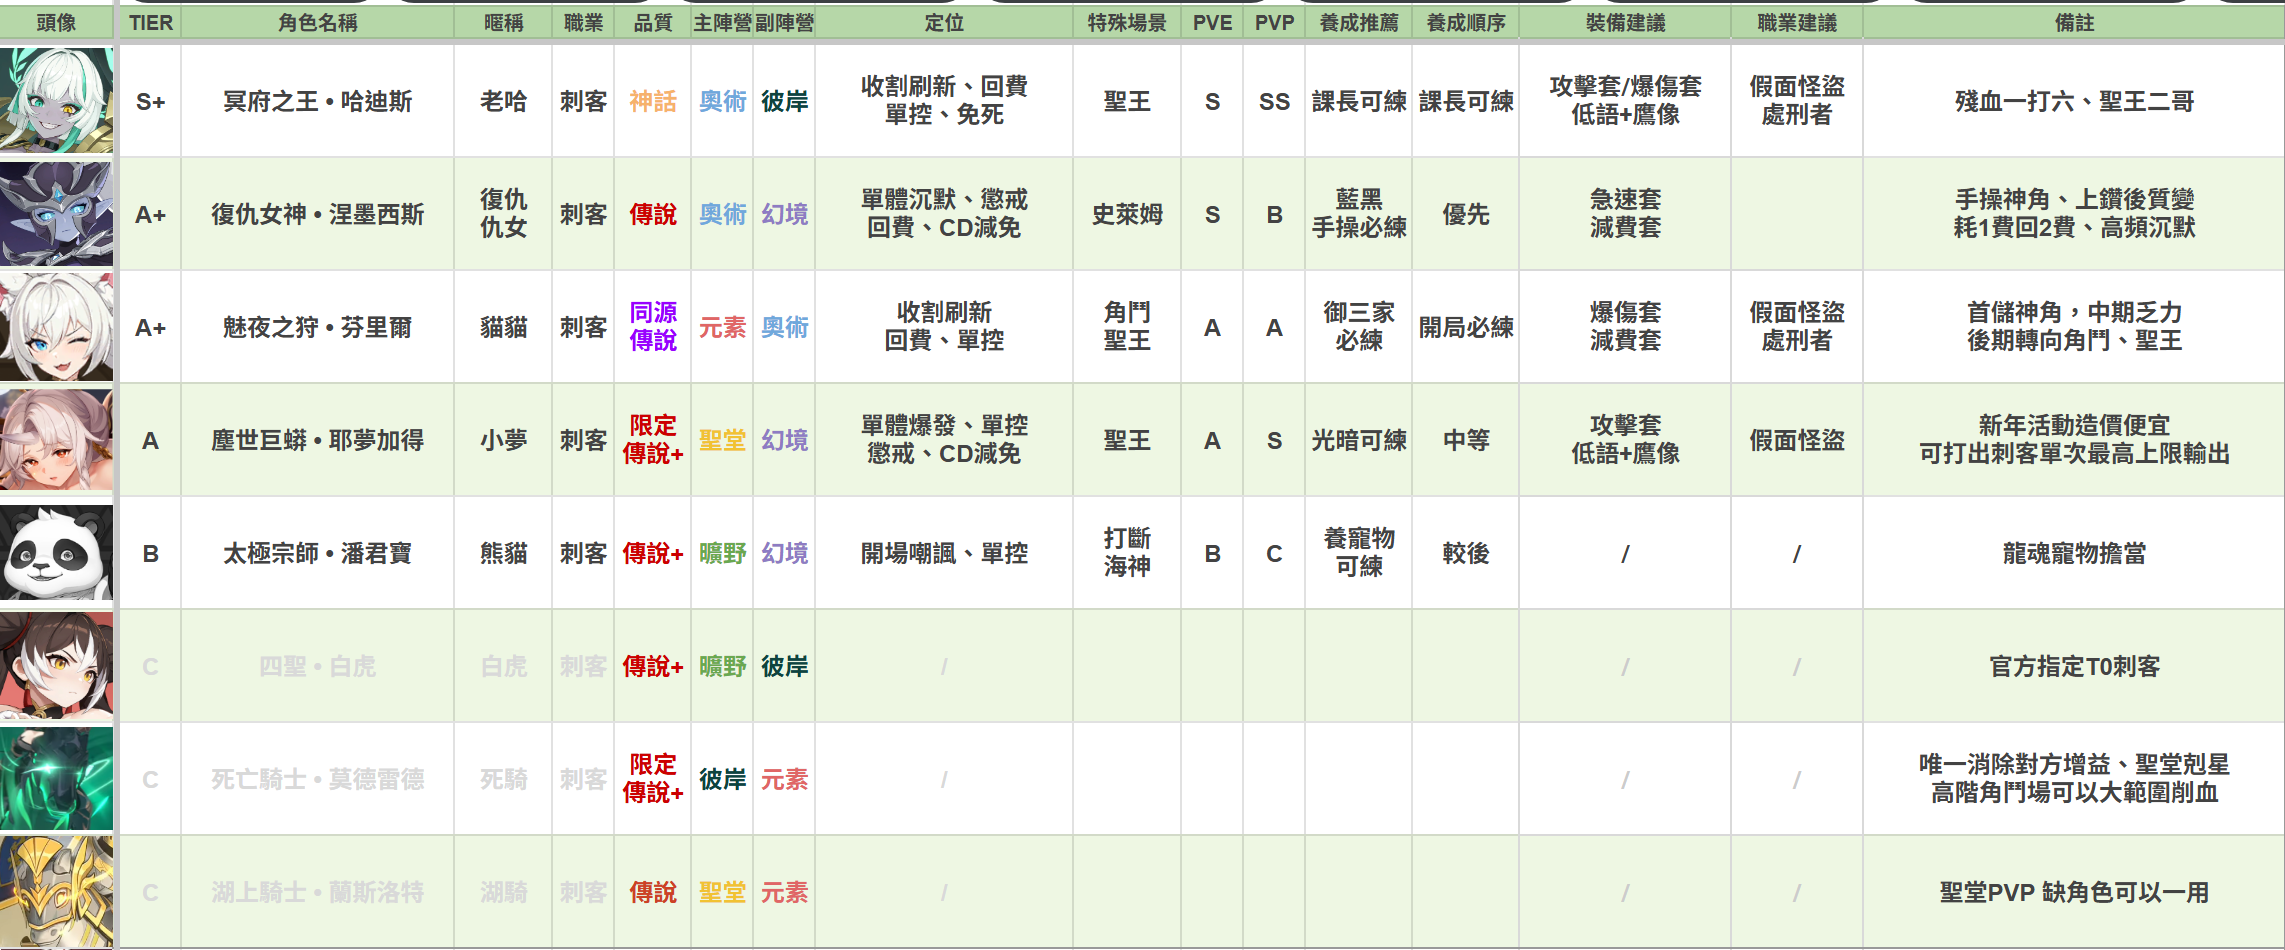Click the note 官方指定T0刺客
The width and height of the screenshot is (2285, 950).
click(x=2074, y=666)
